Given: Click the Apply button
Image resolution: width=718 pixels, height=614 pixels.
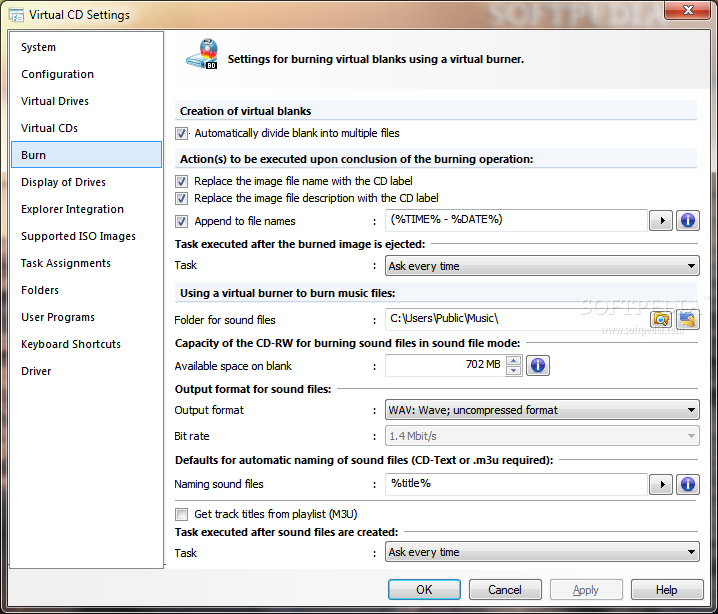Looking at the screenshot, I should 586,590.
